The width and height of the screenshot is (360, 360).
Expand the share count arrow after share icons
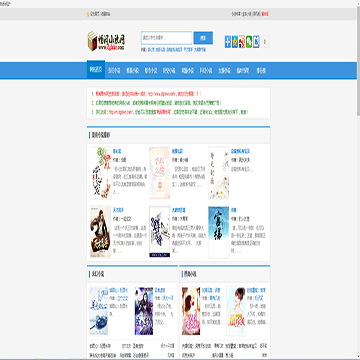[265, 42]
